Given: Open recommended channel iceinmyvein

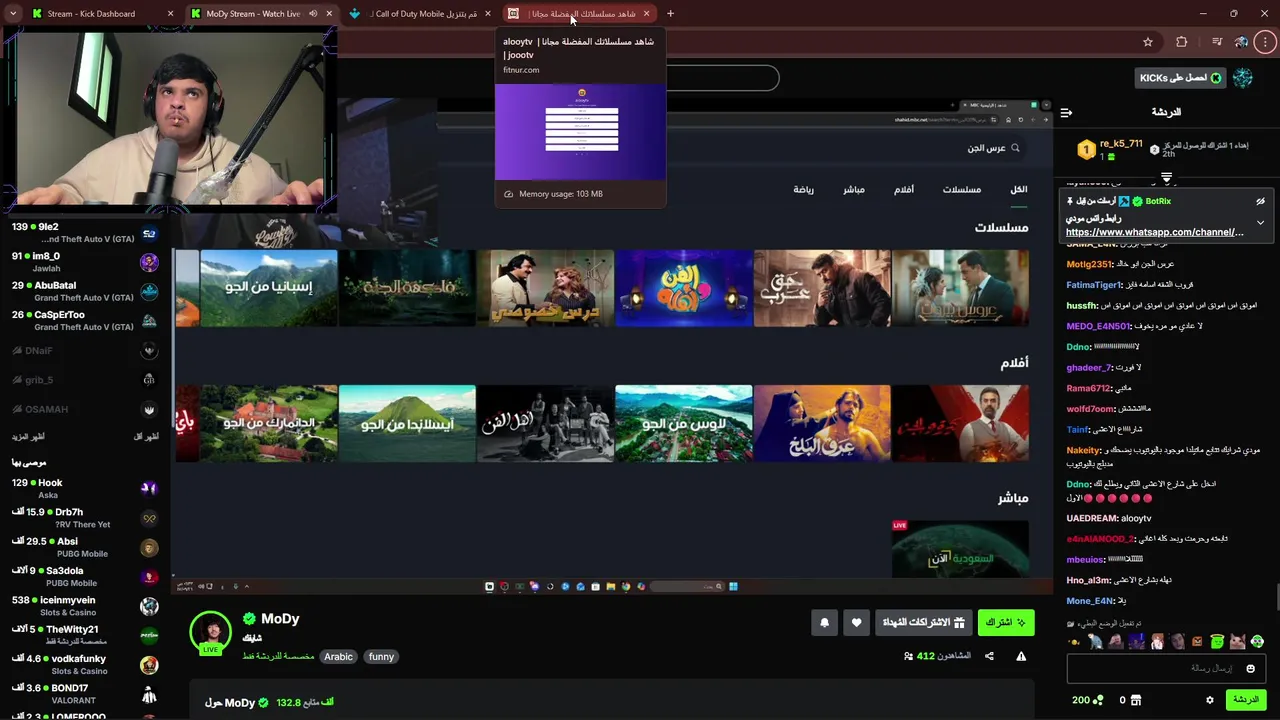Looking at the screenshot, I should tap(85, 606).
